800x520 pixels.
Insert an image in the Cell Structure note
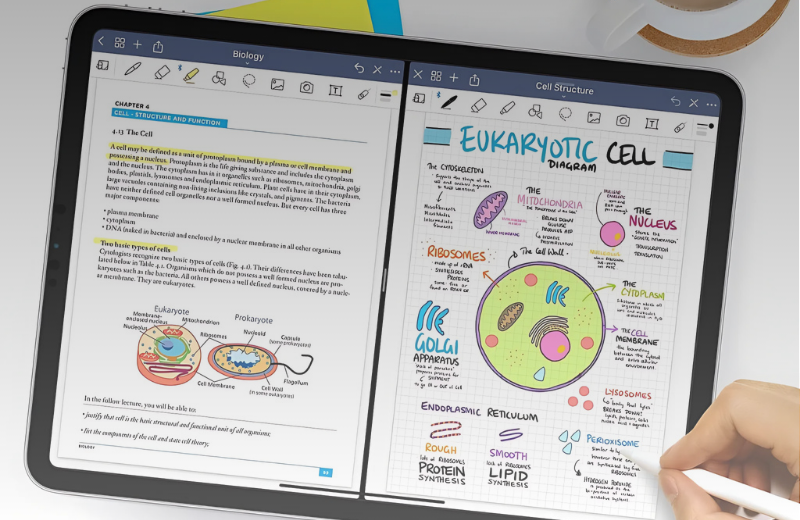(594, 117)
